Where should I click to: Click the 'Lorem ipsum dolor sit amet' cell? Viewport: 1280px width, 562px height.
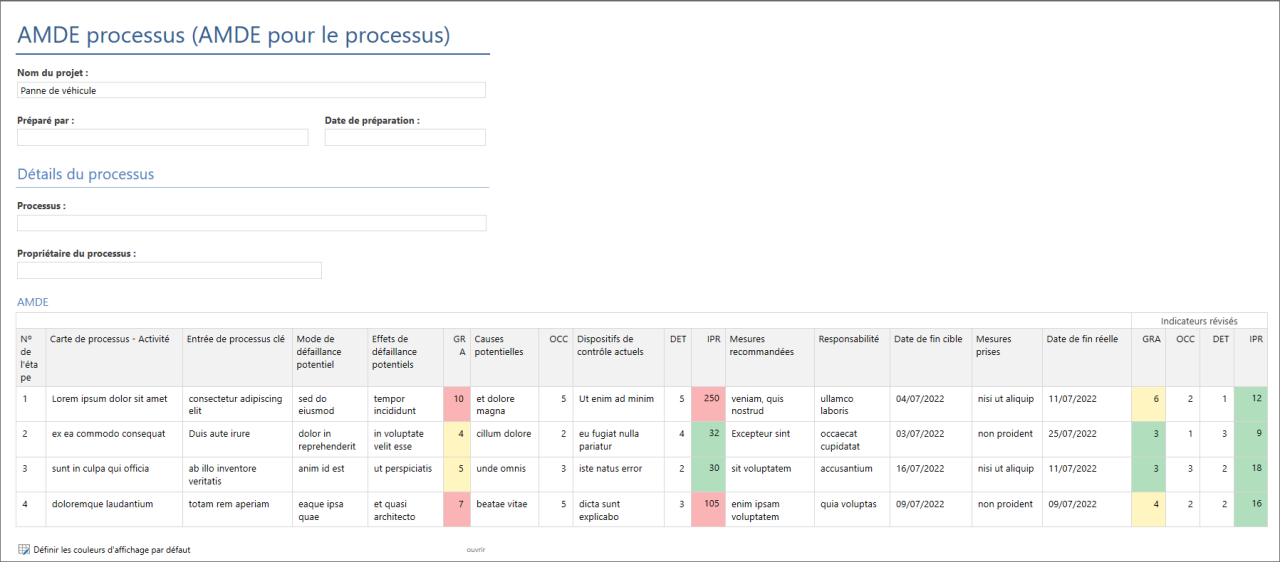click(x=110, y=398)
